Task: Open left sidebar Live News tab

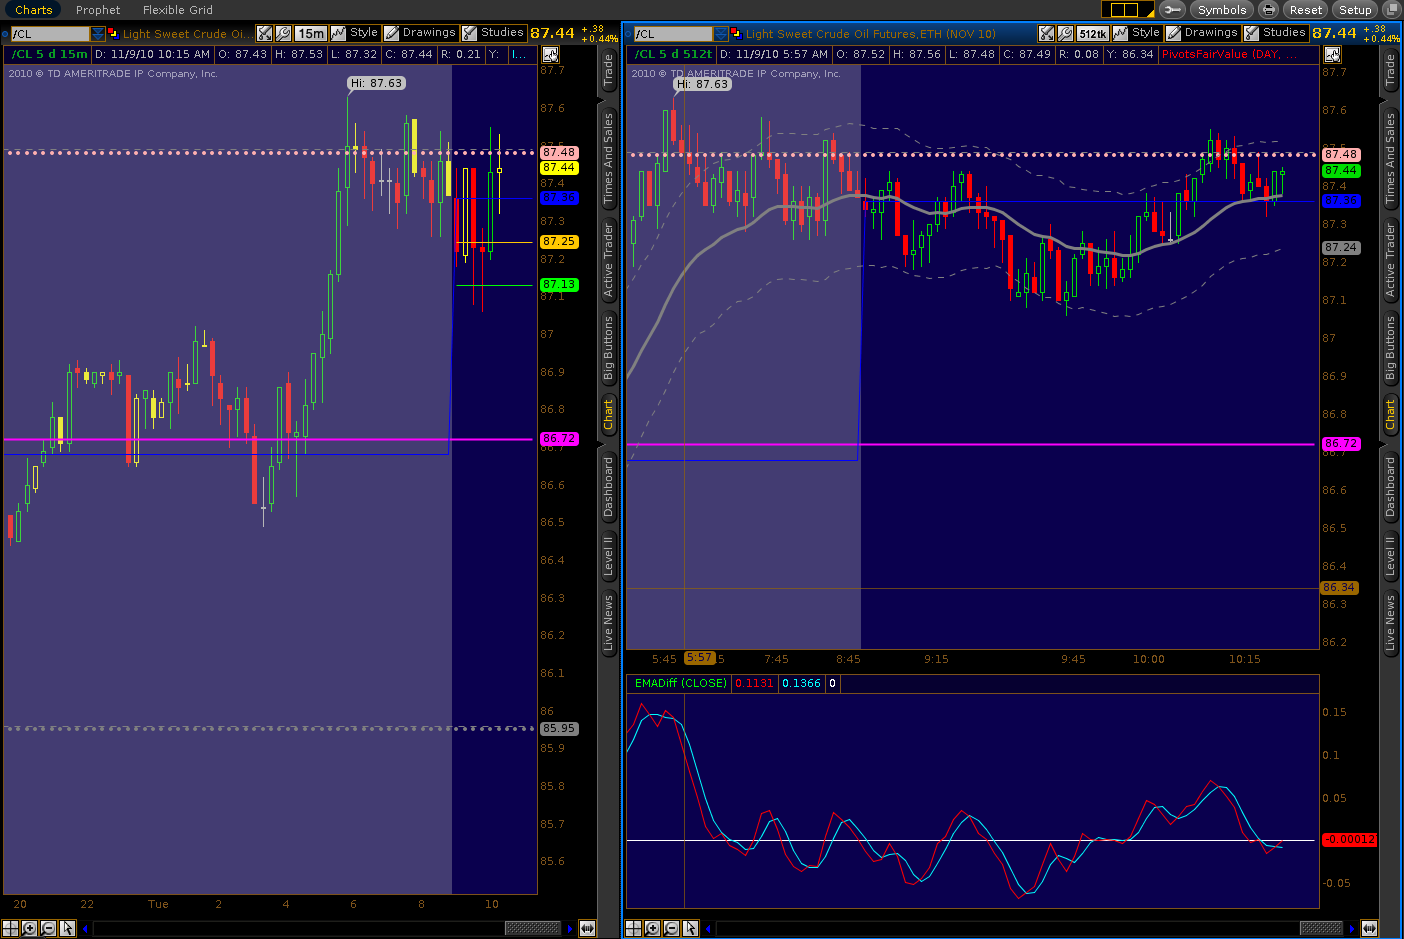Action: tap(608, 623)
